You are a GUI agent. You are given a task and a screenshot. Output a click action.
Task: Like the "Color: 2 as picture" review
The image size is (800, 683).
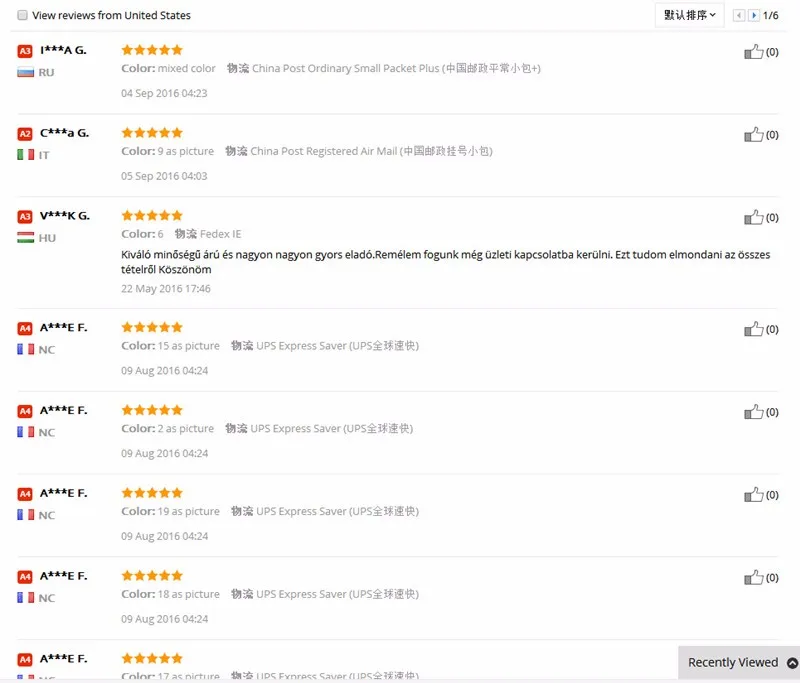pos(753,411)
